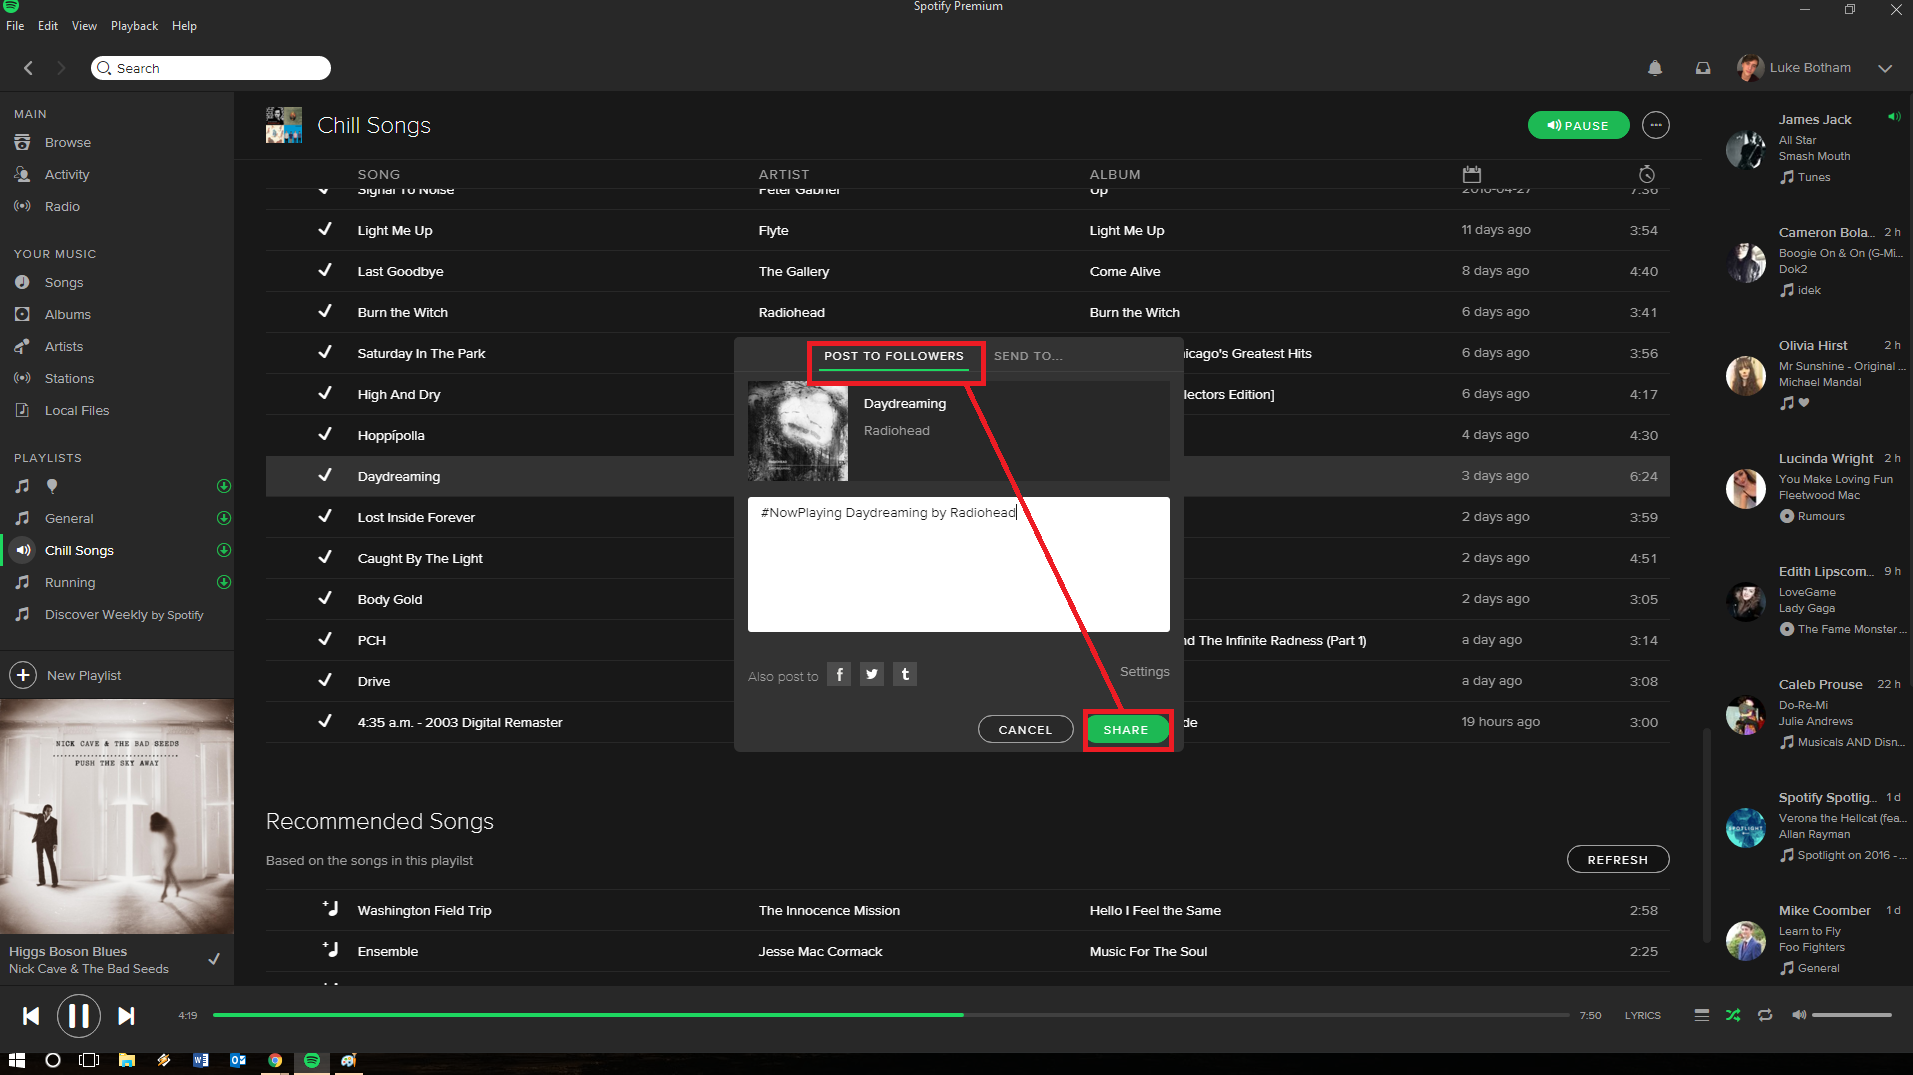
Task: Expand the Luke Botham account dropdown
Action: (1885, 68)
